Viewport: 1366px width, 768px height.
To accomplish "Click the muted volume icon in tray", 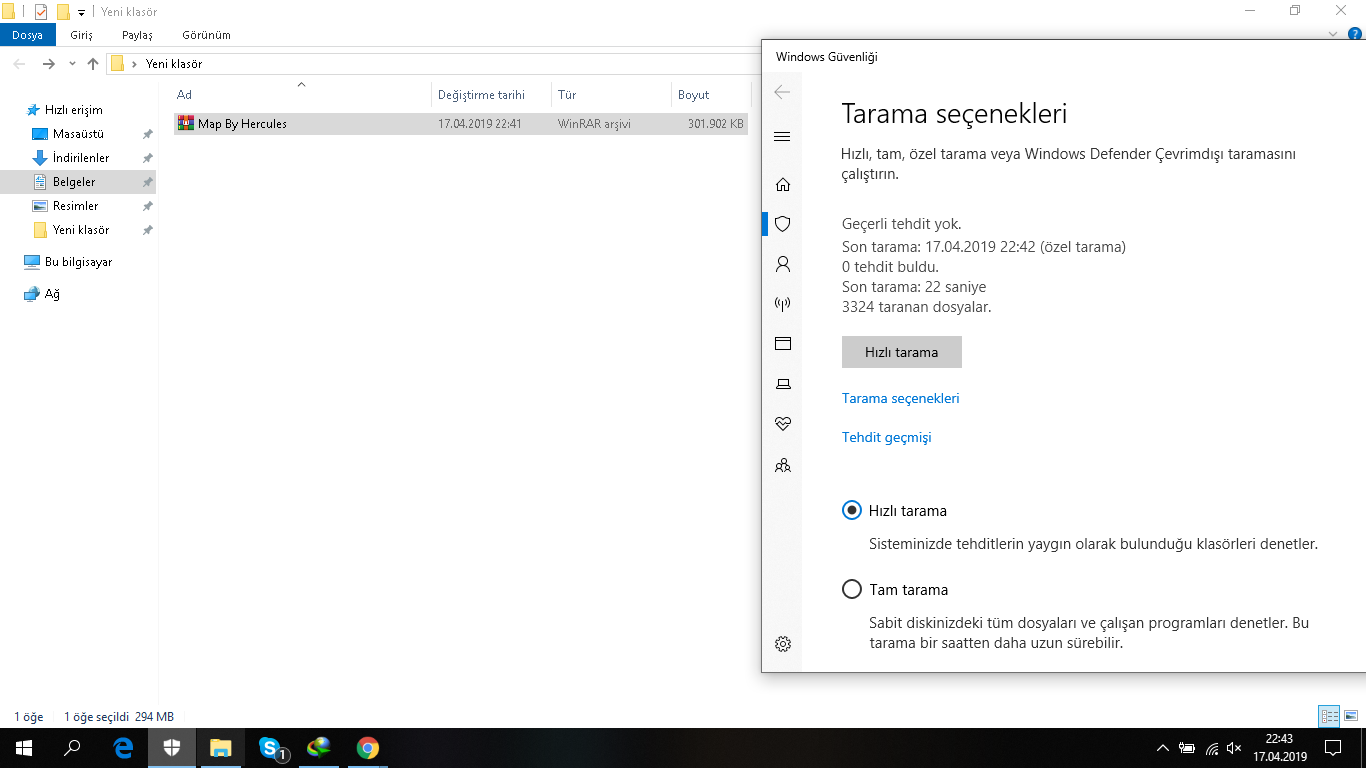I will coord(1234,748).
